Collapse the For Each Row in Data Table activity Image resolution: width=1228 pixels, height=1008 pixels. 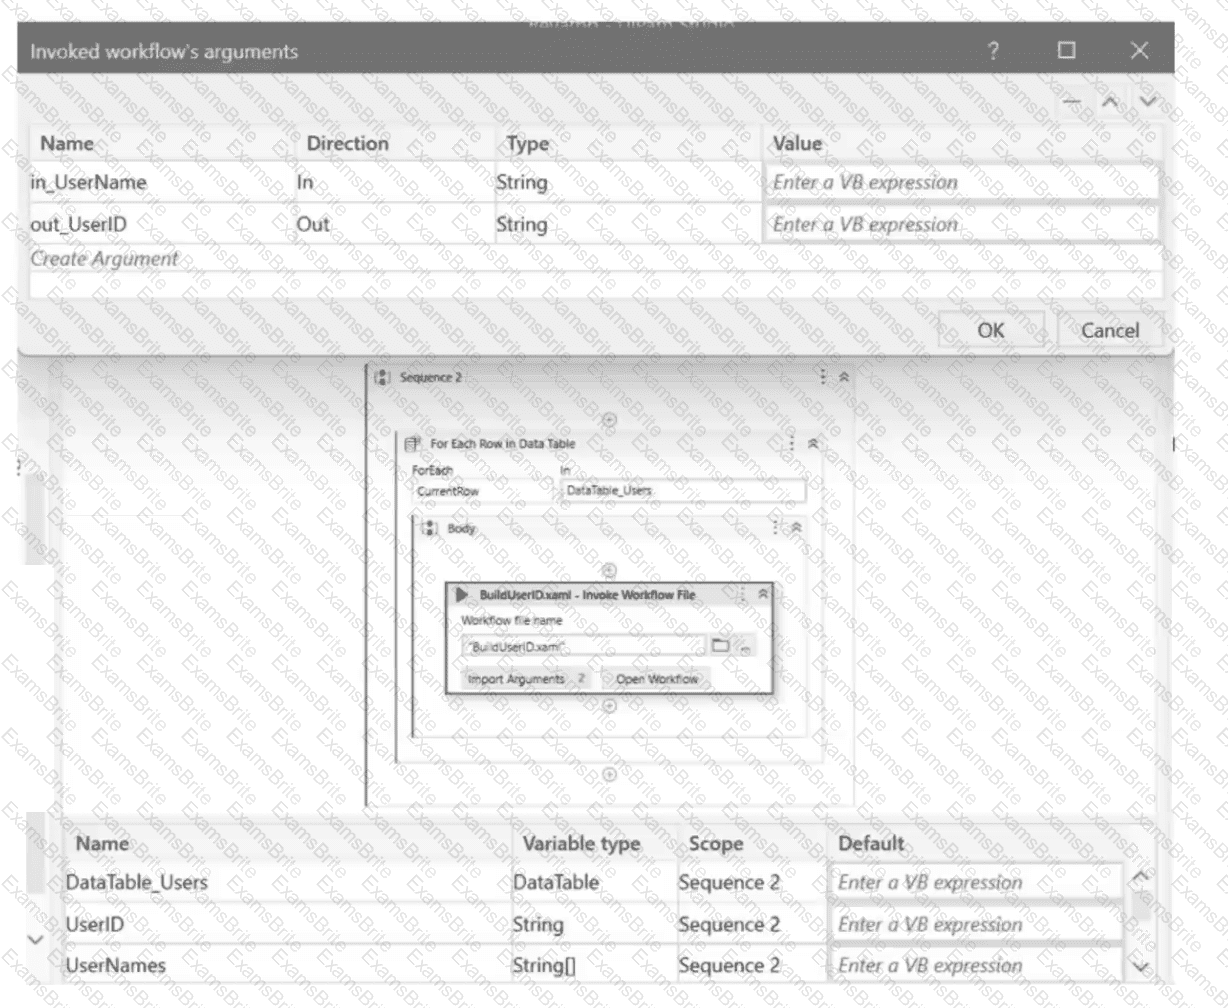click(x=811, y=443)
